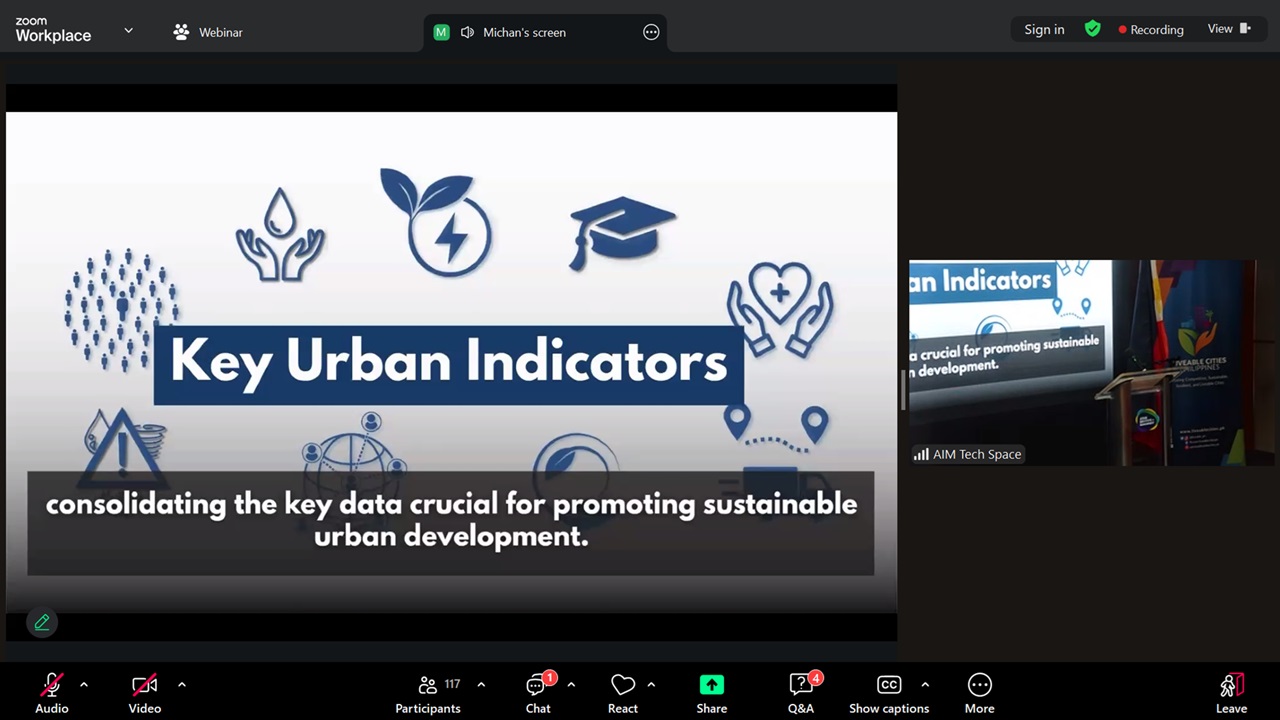Open the Participants panel
This screenshot has height=720, width=1280.
coord(428,693)
